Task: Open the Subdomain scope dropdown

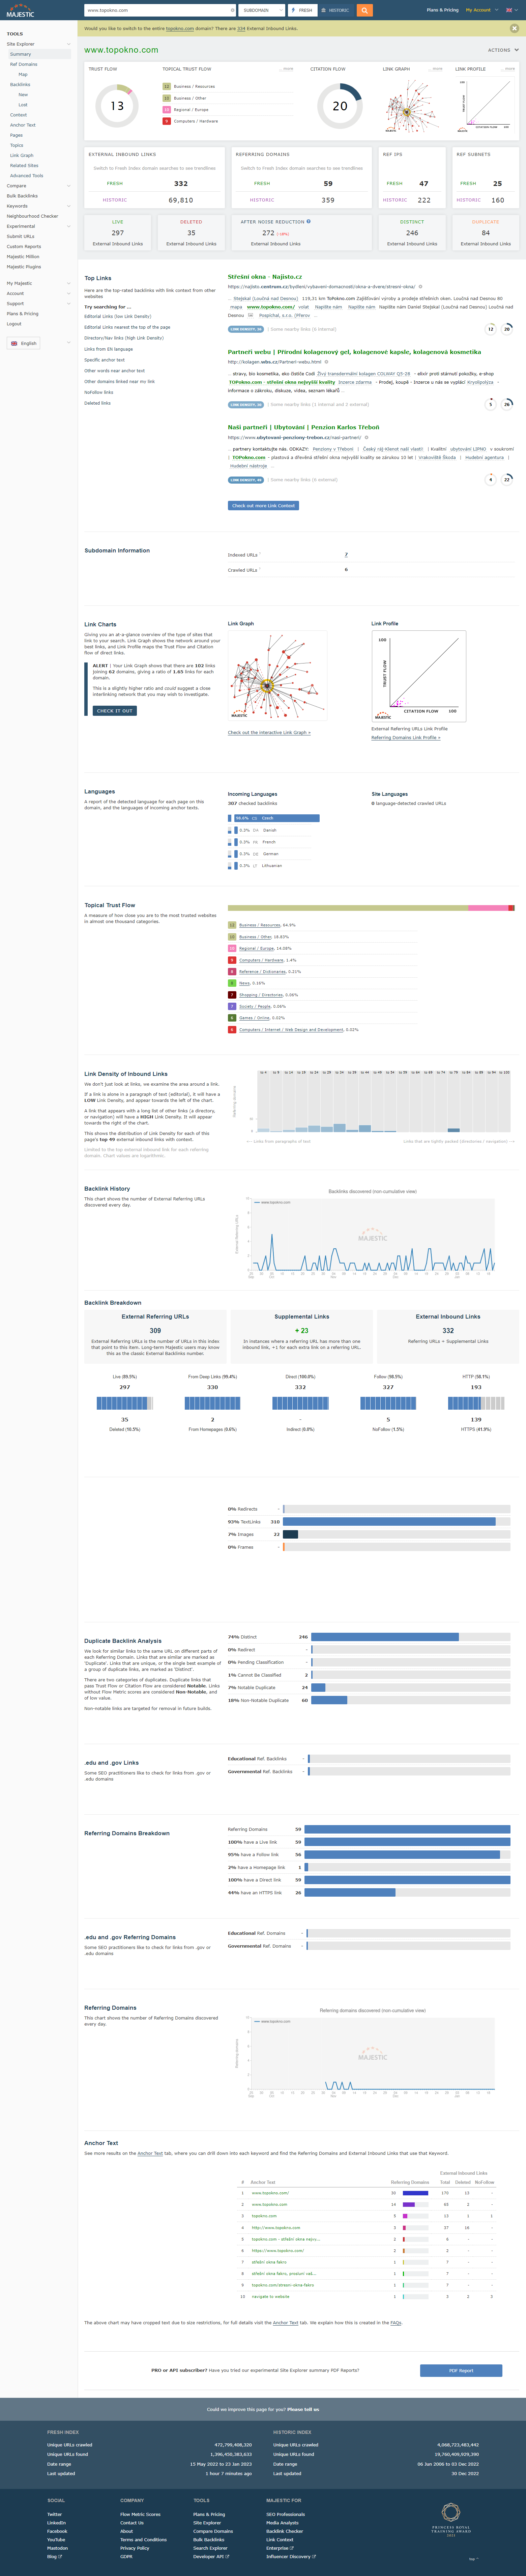Action: 262,10
